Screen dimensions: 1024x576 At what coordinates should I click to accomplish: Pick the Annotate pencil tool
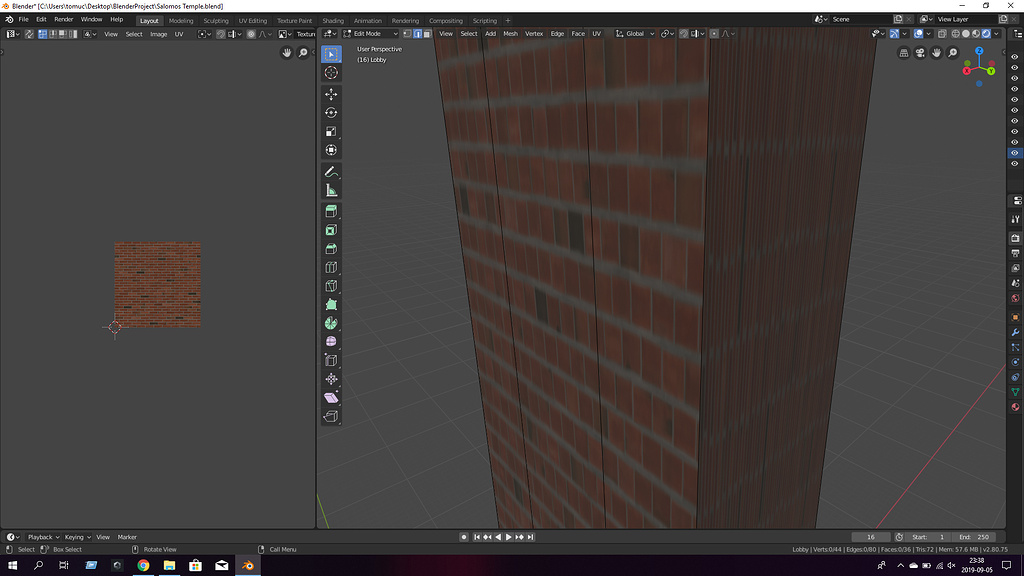(331, 172)
